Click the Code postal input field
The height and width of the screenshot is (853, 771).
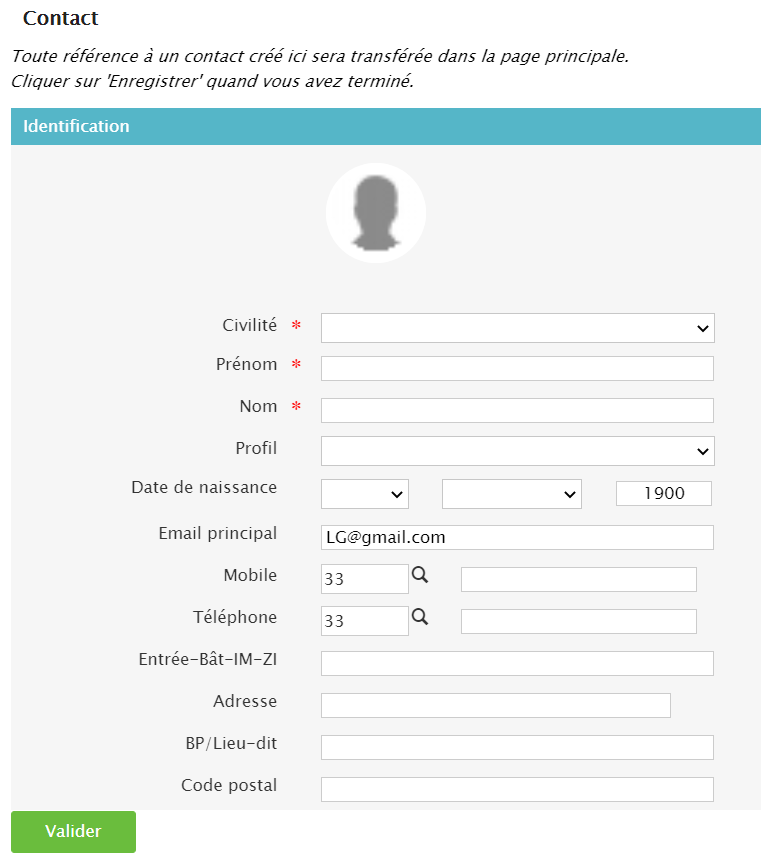tap(517, 789)
